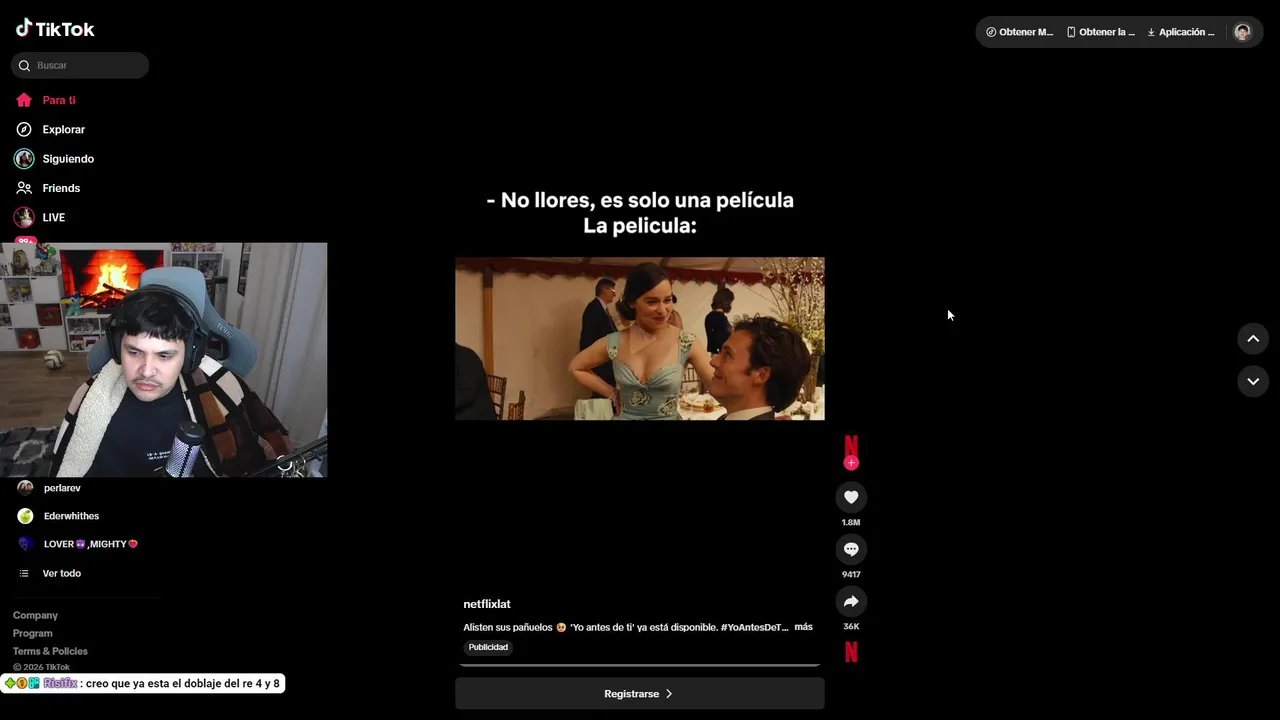Expand Terms & Policies footer section
Viewport: 1280px width, 720px height.
coord(50,651)
